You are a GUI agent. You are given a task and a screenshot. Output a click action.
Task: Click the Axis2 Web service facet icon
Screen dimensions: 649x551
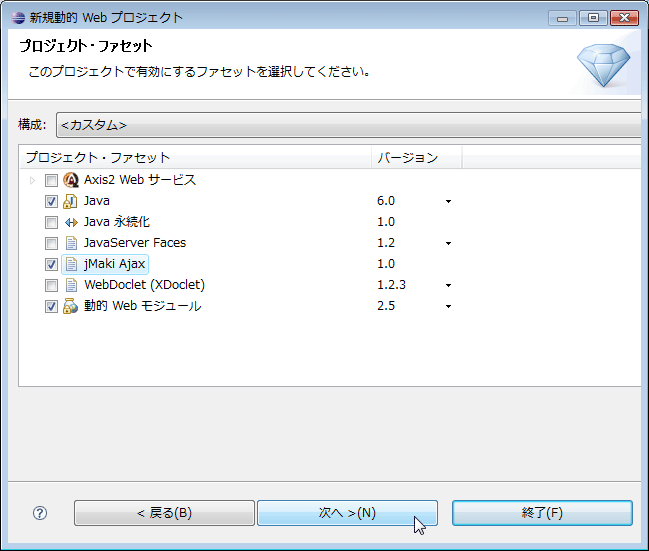click(x=71, y=180)
